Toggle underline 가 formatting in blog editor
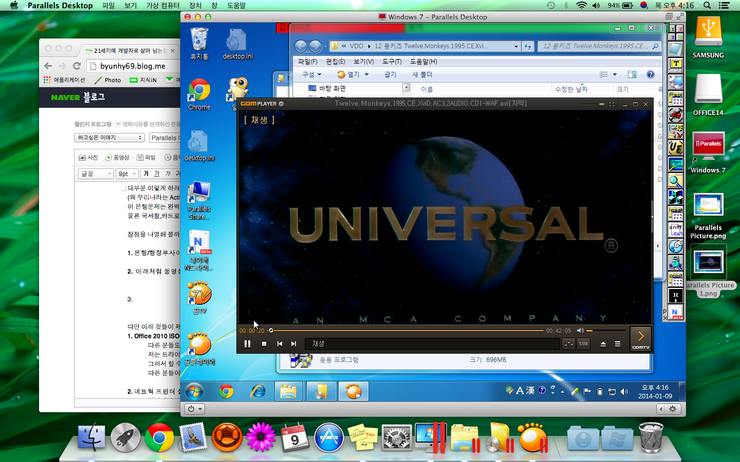 (157, 174)
